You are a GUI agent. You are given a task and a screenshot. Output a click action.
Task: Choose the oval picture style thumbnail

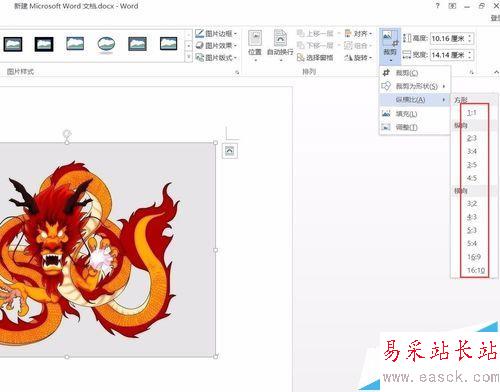[106, 44]
